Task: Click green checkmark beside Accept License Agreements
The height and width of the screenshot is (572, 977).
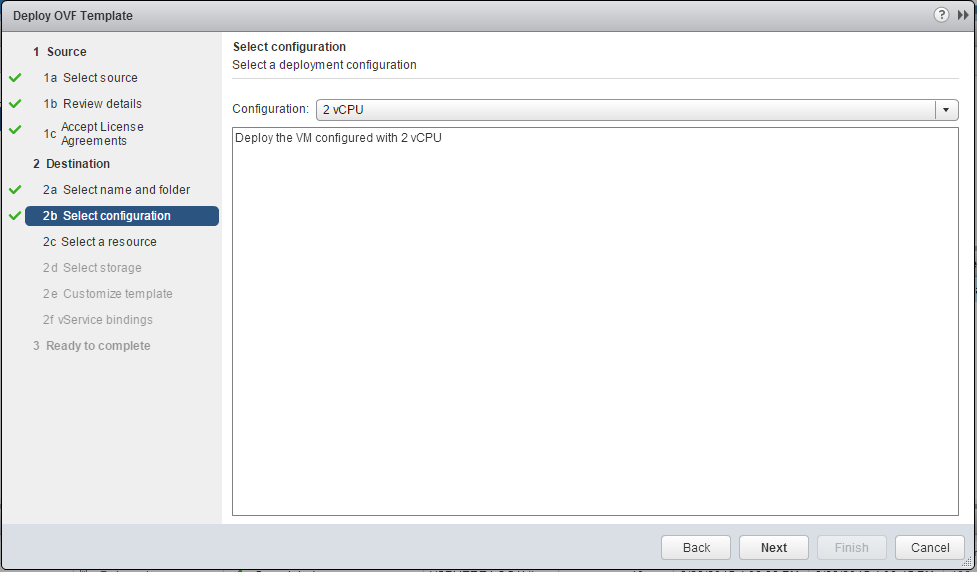Action: click(x=15, y=130)
